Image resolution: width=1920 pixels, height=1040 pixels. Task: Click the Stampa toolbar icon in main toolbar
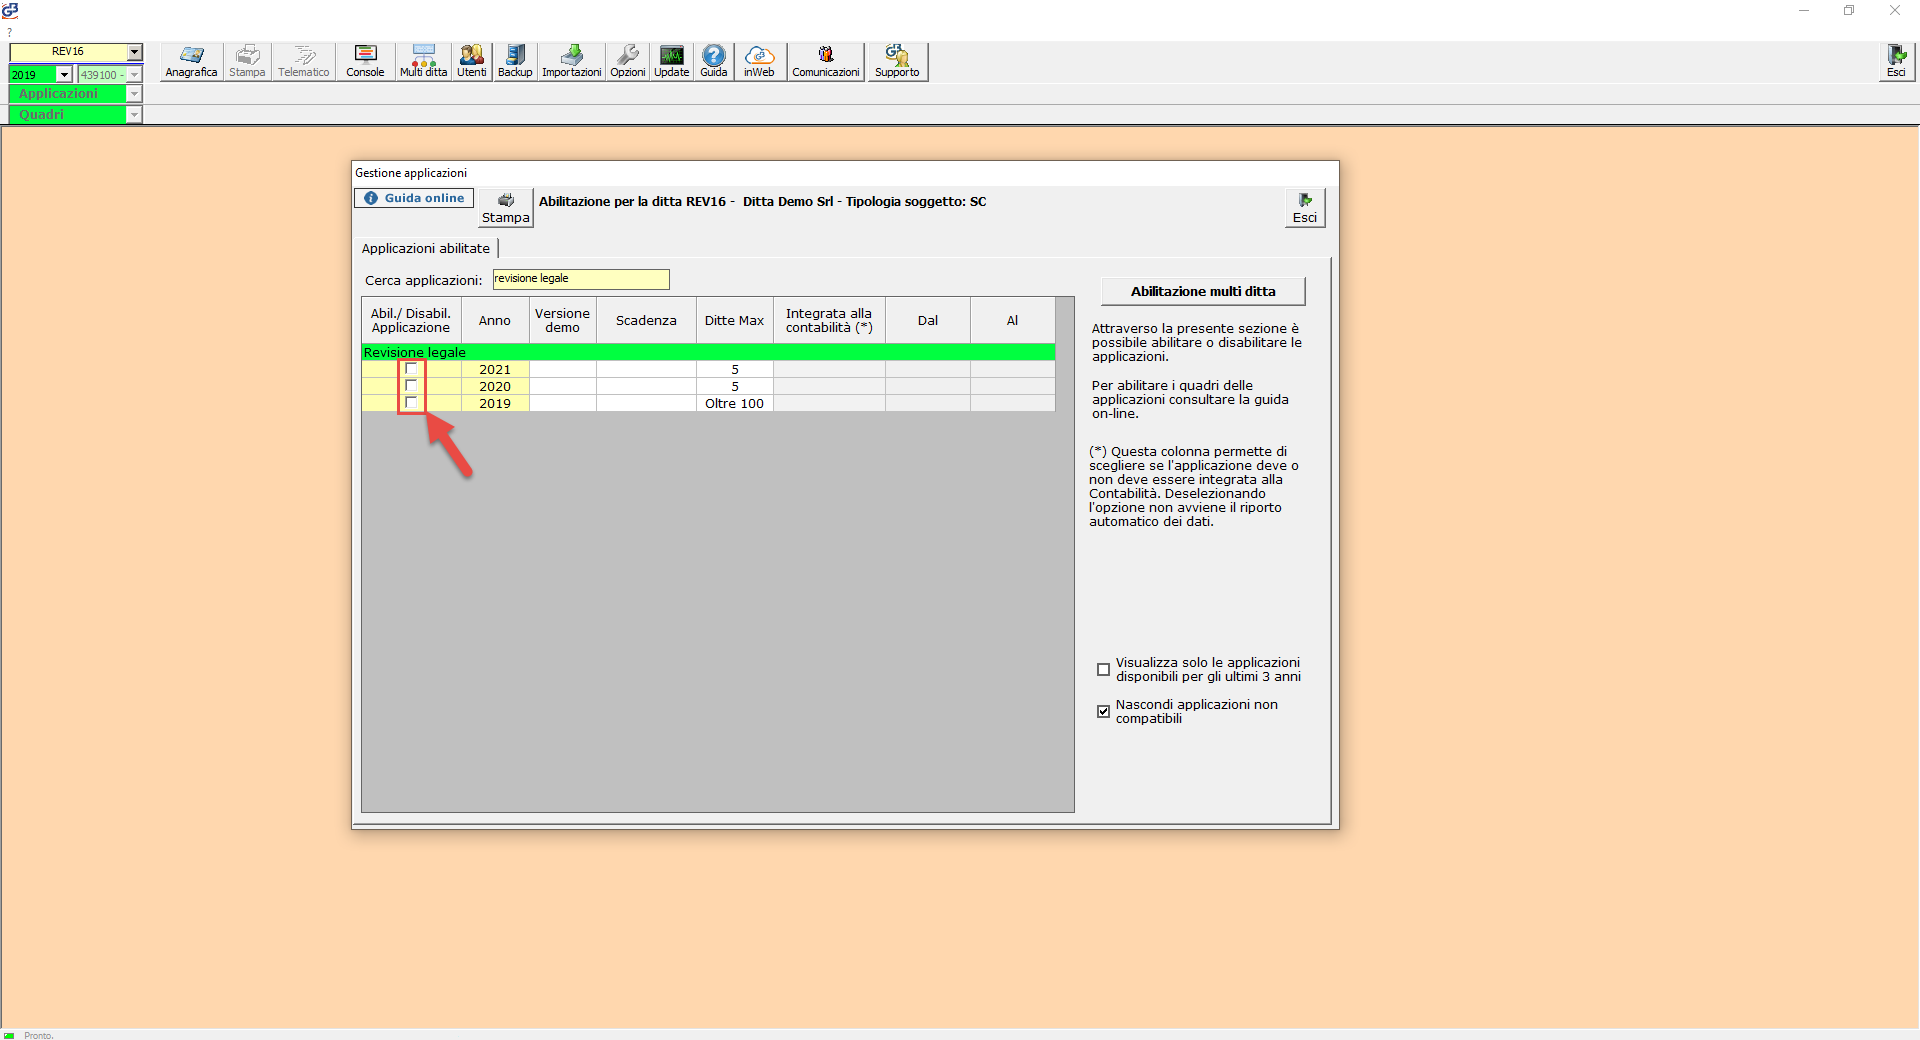pyautogui.click(x=247, y=61)
